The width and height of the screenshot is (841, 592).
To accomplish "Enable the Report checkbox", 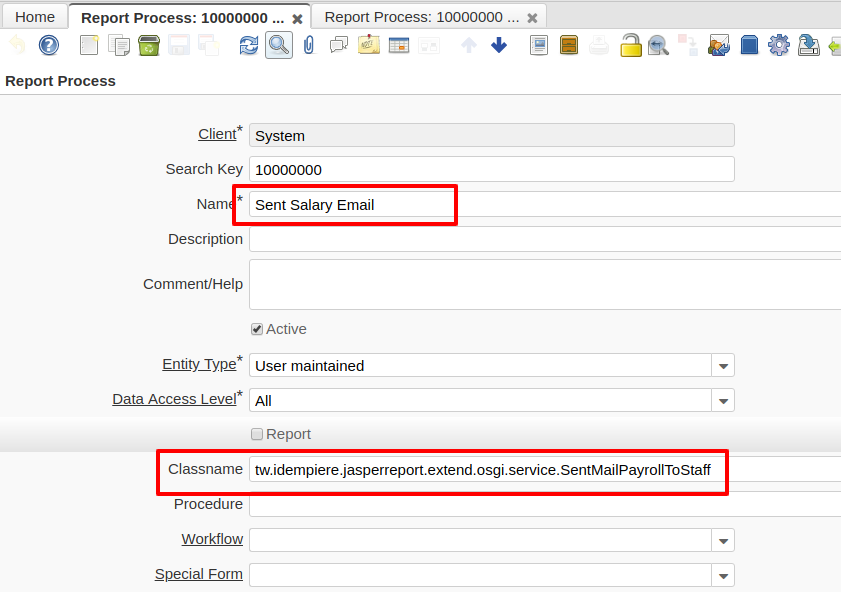I will (257, 434).
